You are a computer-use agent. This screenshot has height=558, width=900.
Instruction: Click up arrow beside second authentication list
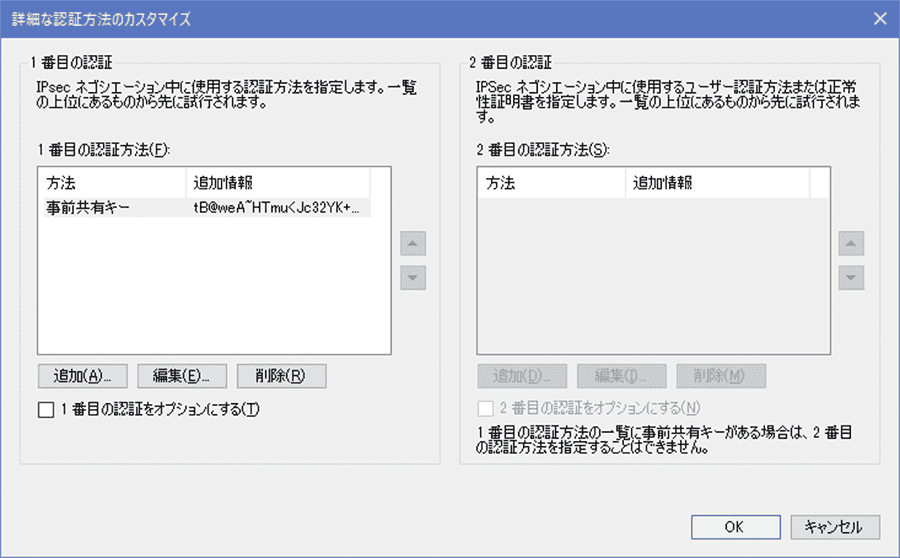(851, 243)
